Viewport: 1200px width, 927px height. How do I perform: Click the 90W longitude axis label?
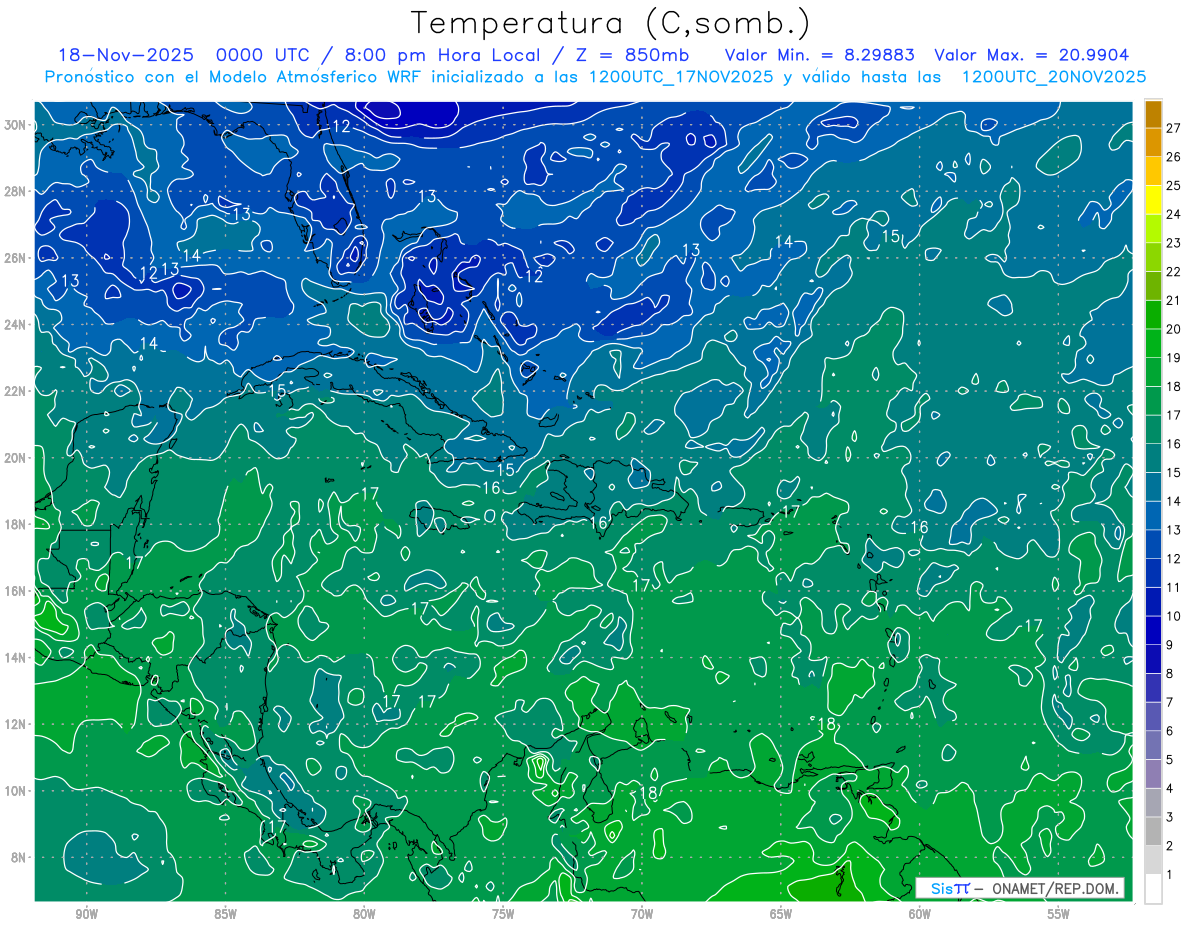click(87, 914)
